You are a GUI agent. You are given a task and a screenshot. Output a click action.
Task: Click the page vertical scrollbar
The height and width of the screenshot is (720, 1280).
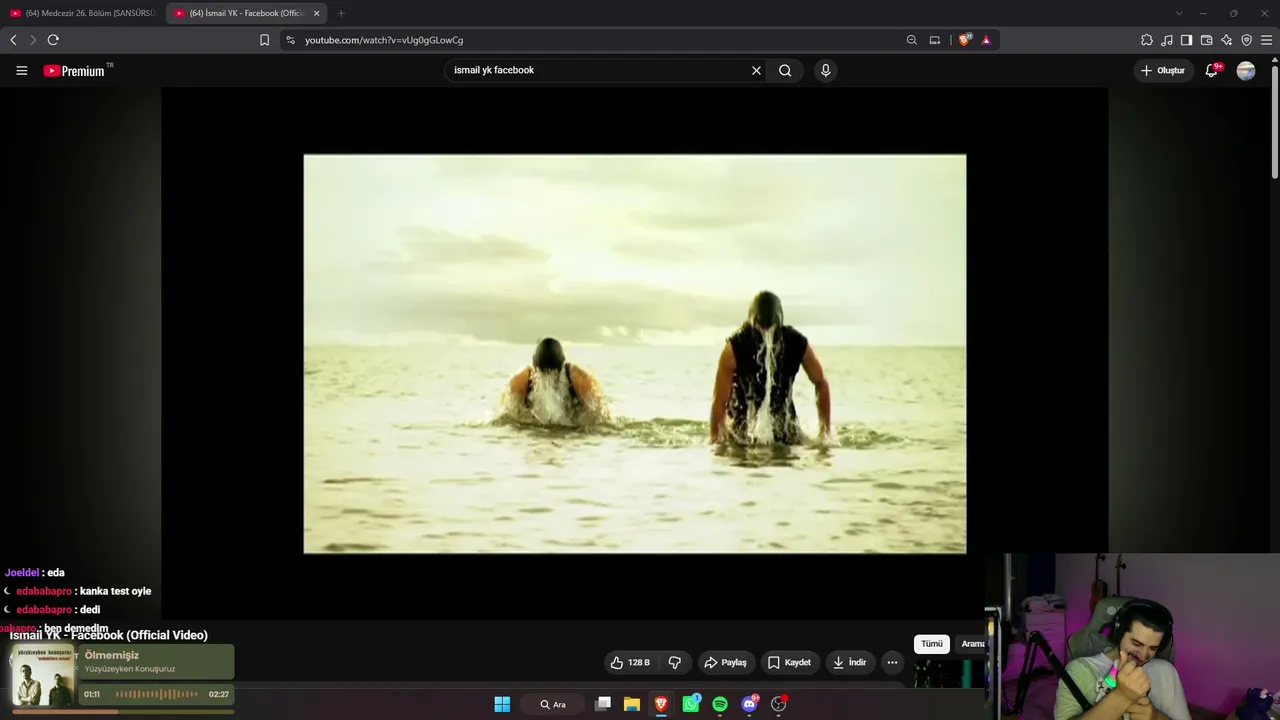click(x=1274, y=120)
